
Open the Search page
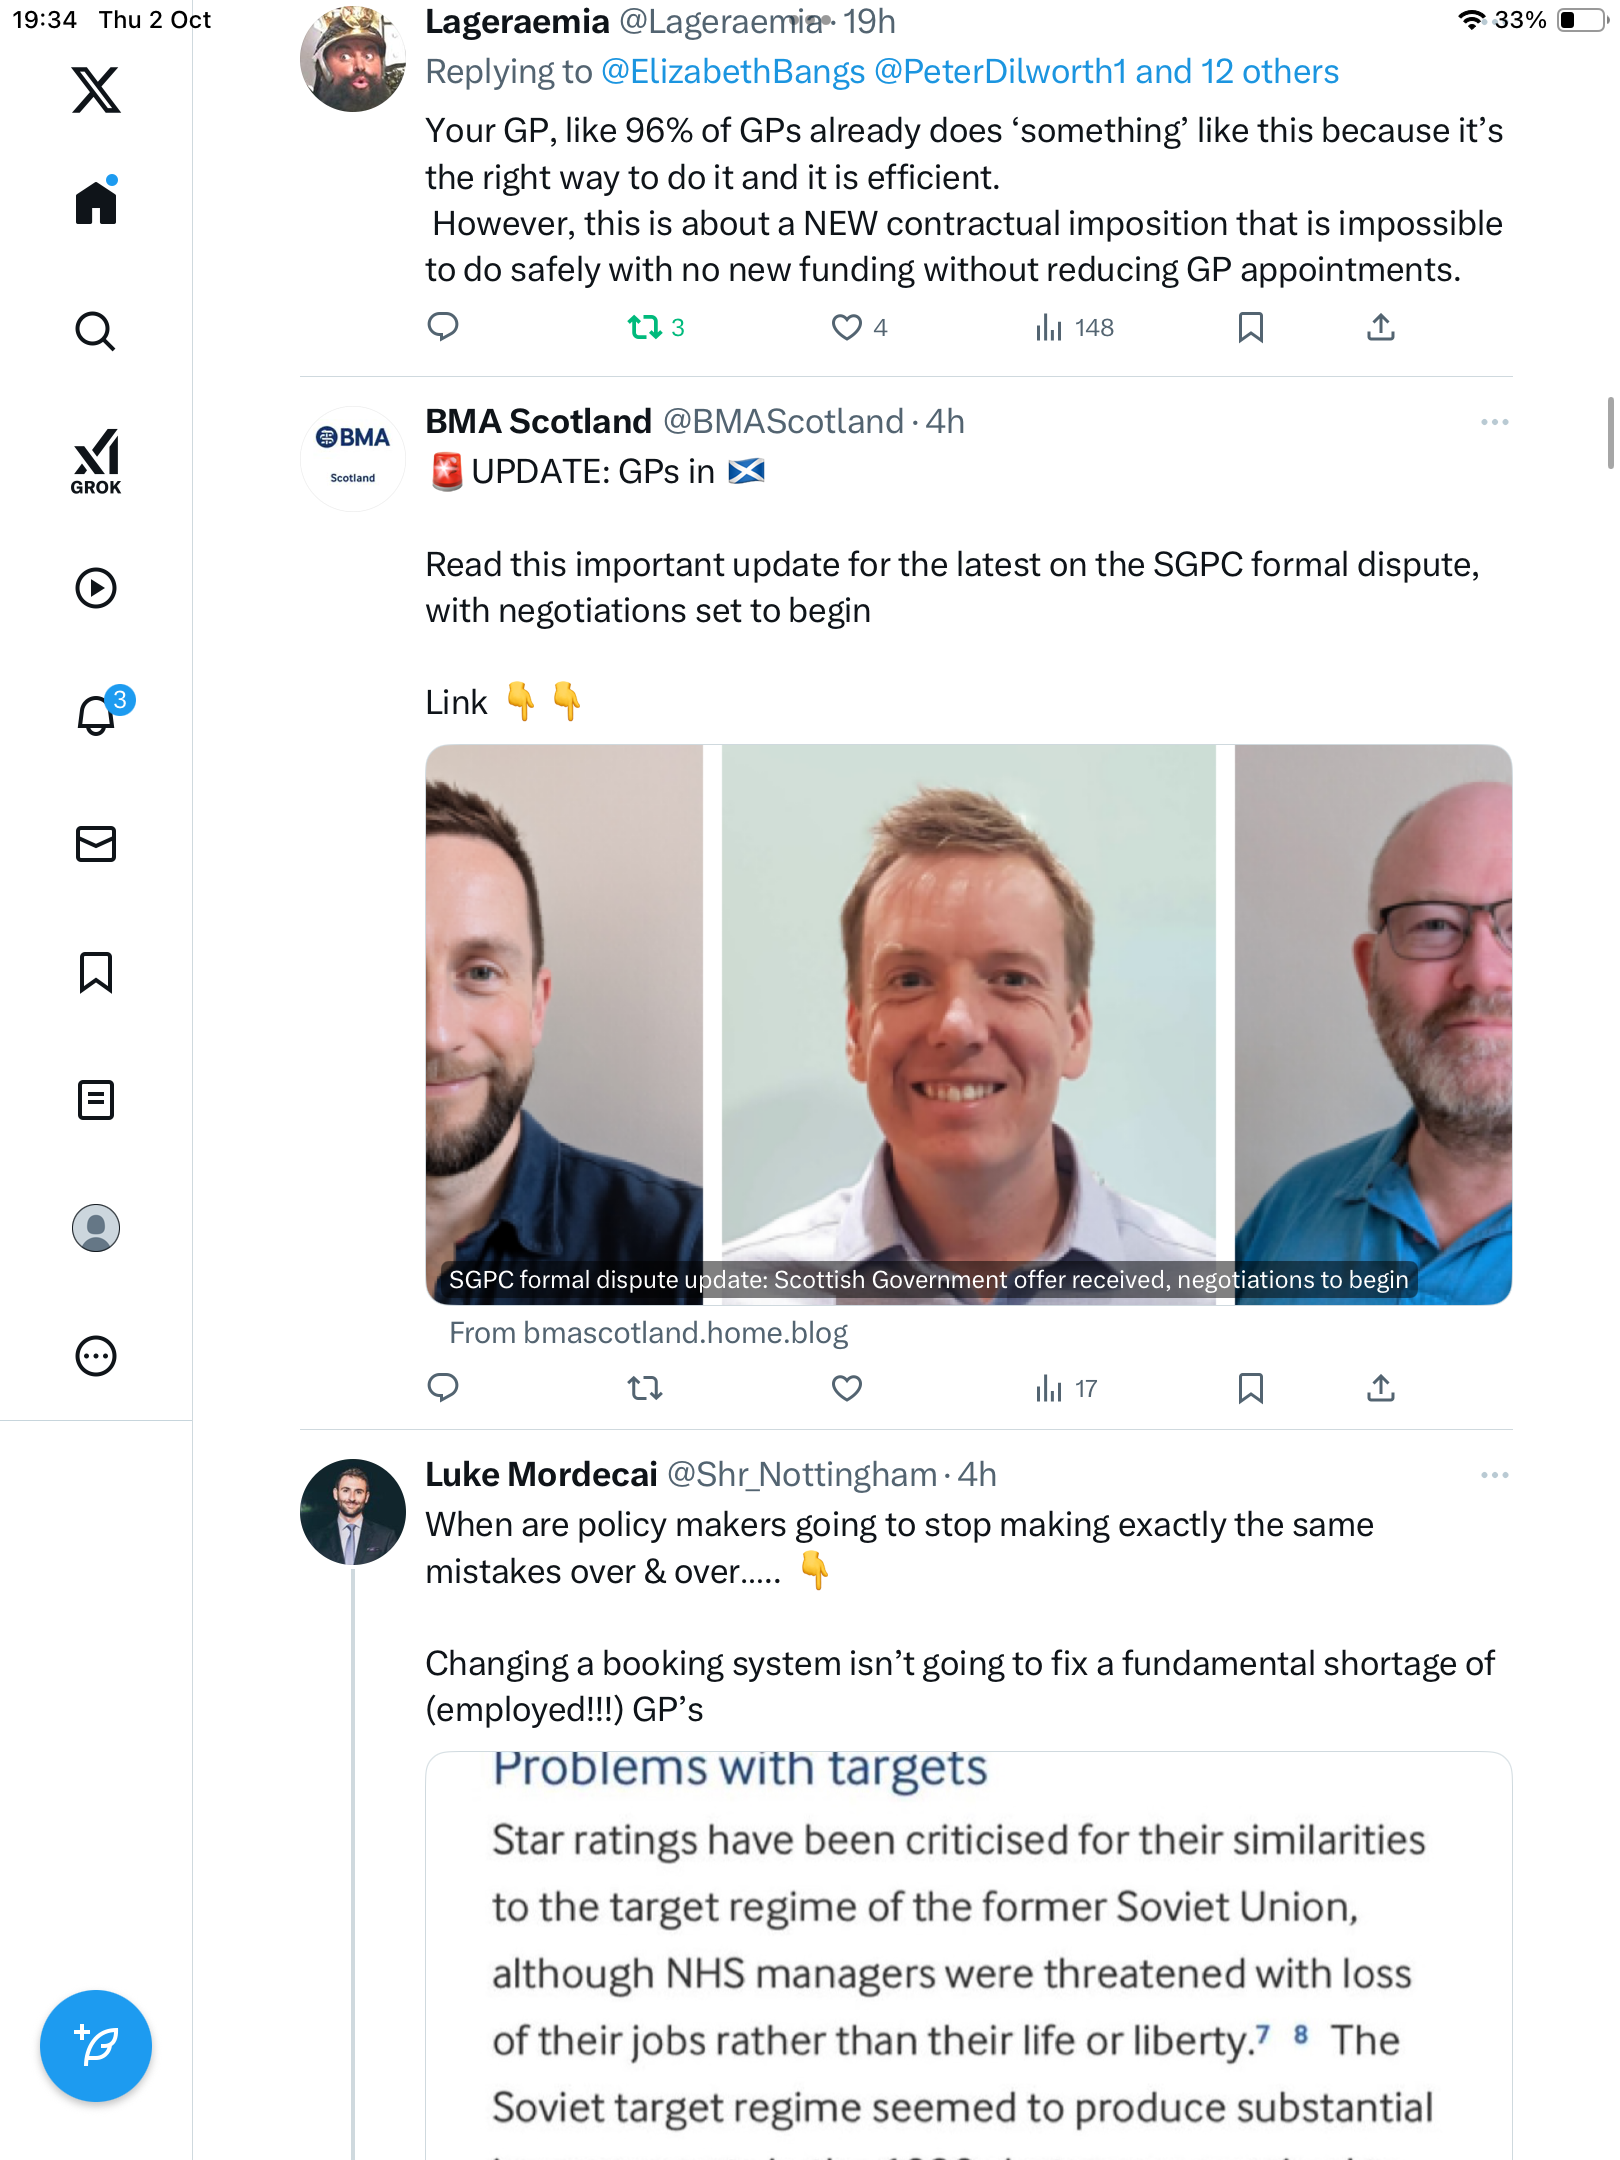[x=96, y=331]
